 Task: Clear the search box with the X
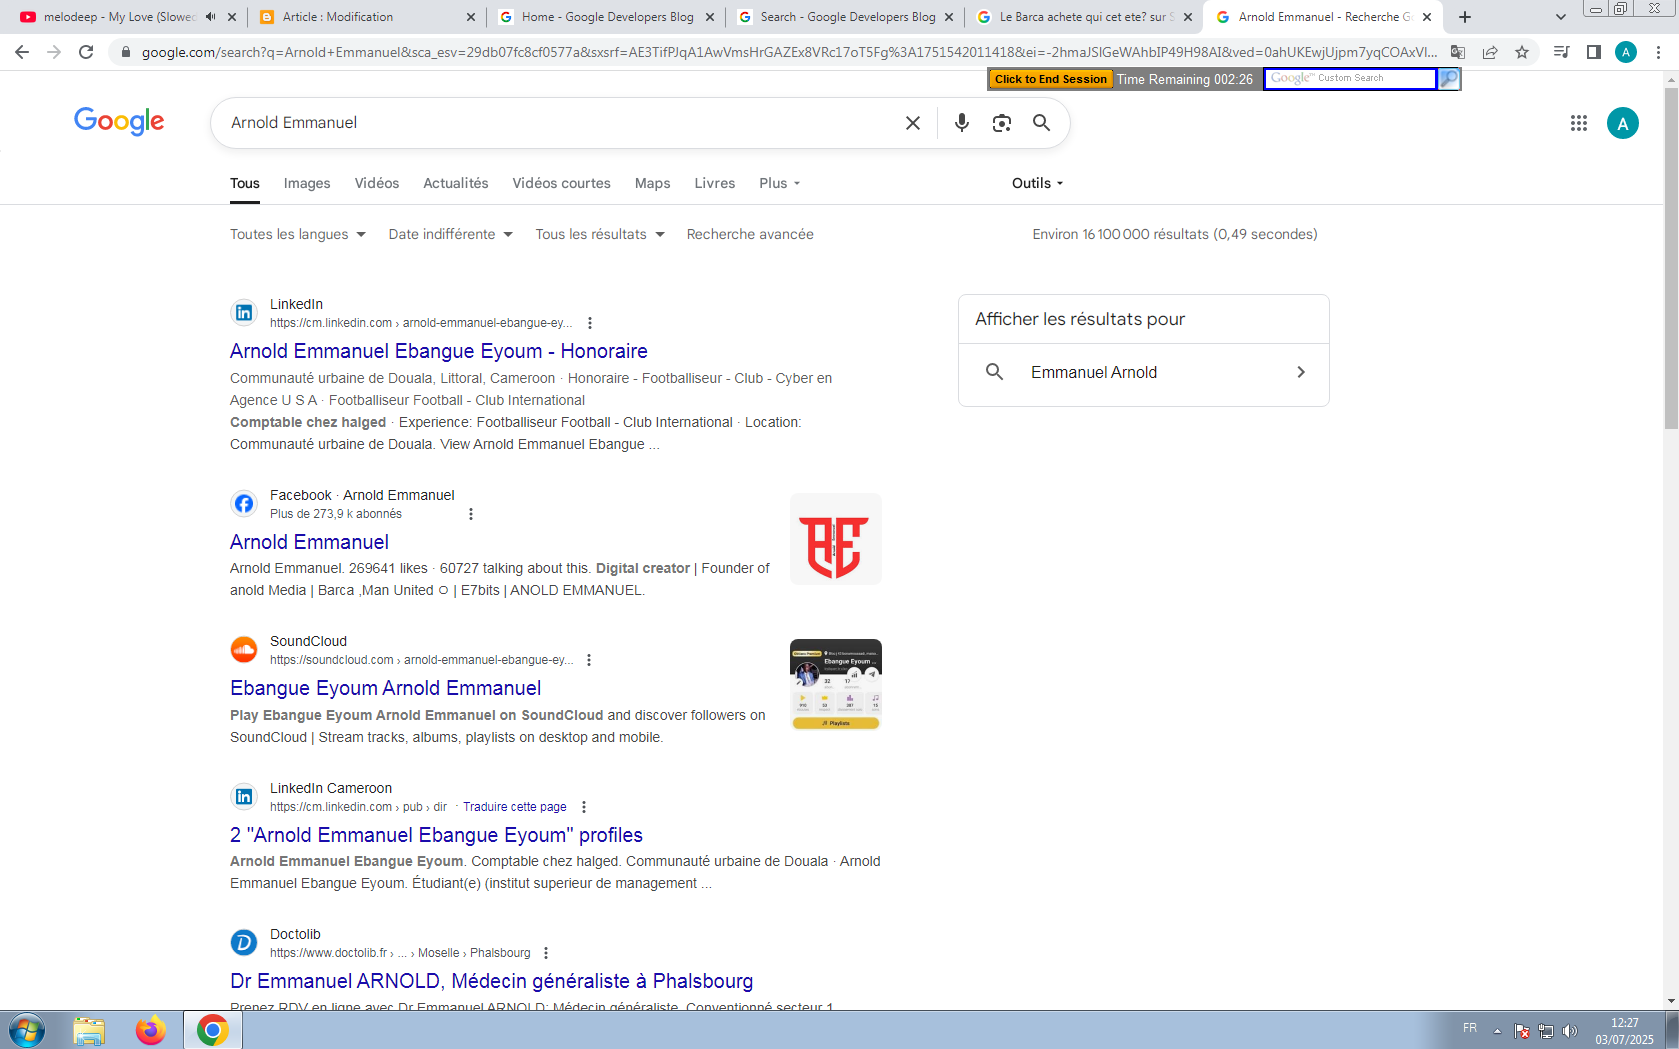(x=913, y=123)
